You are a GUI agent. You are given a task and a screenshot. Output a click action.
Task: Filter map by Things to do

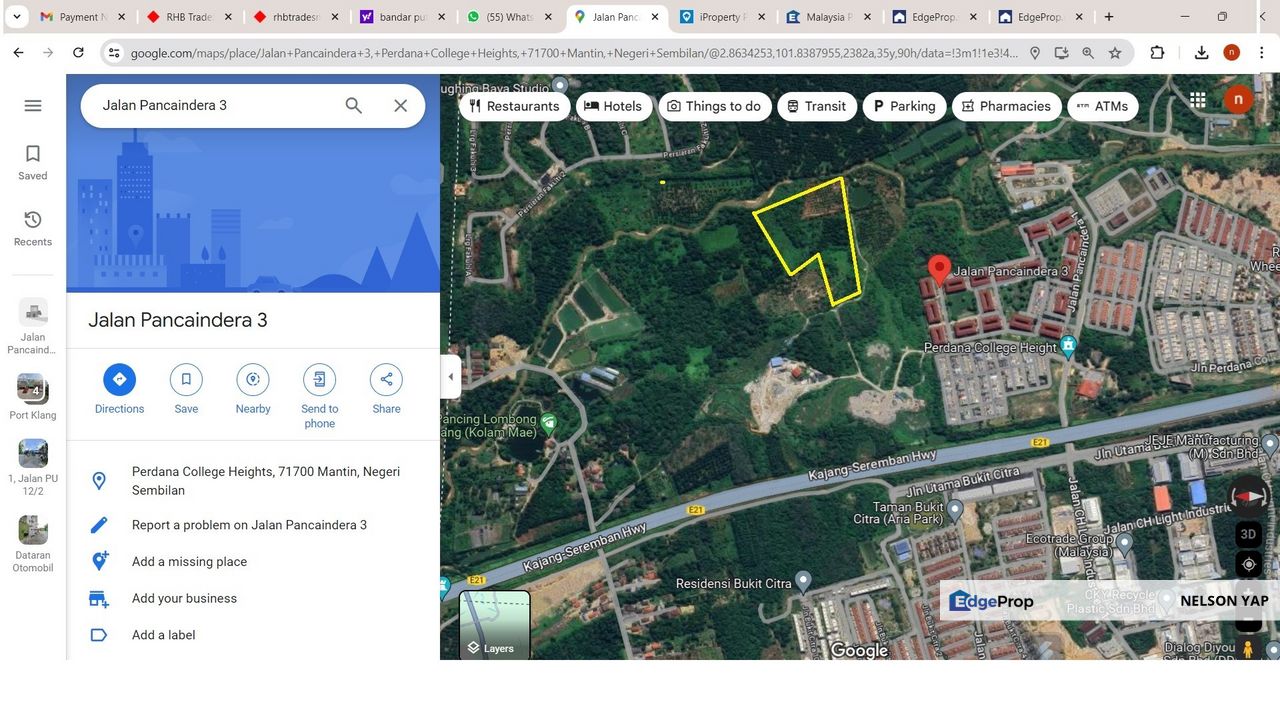714,106
